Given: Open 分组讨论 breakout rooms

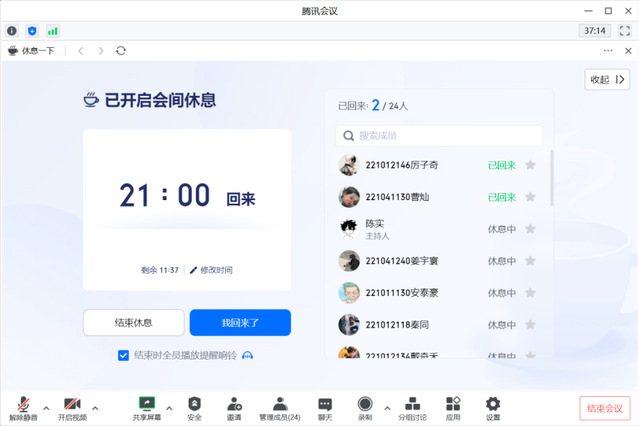Looking at the screenshot, I should click(412, 406).
